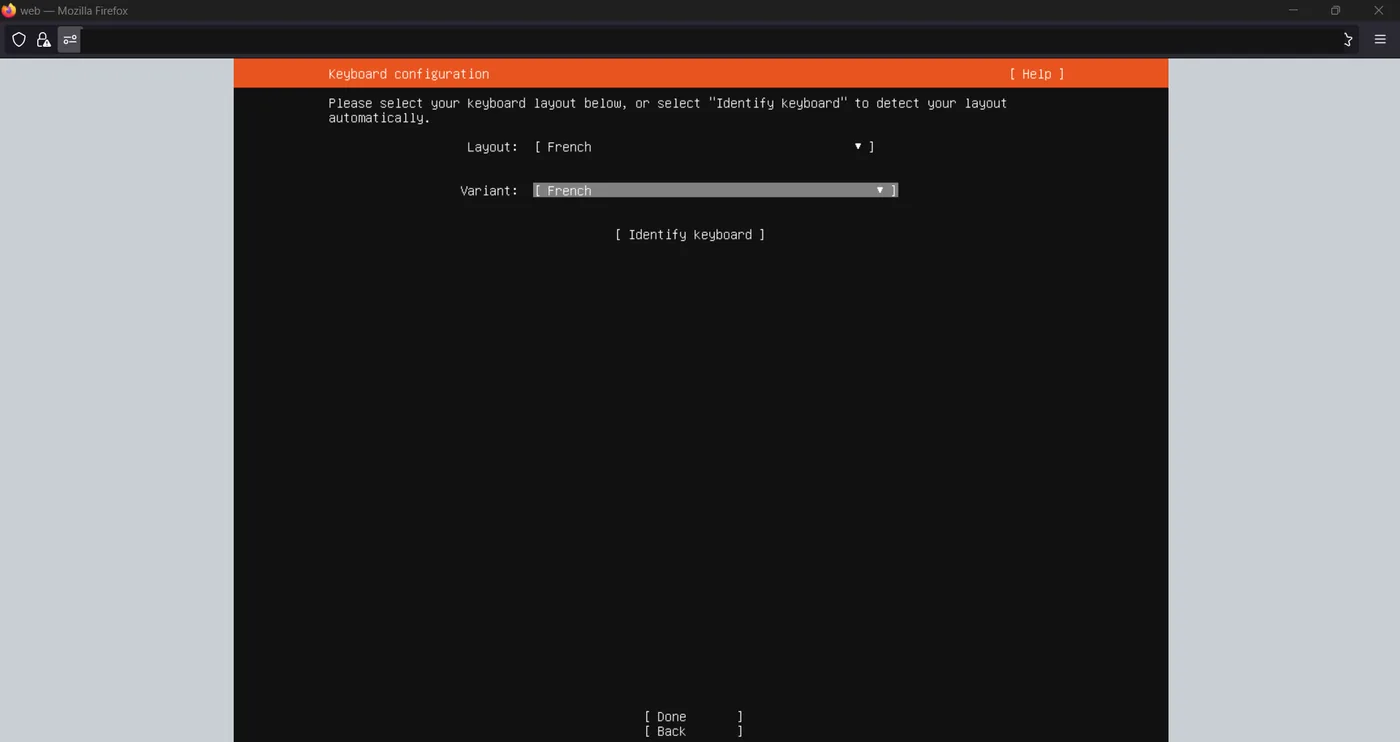Click the Layout dropdown arrow

pos(858,146)
